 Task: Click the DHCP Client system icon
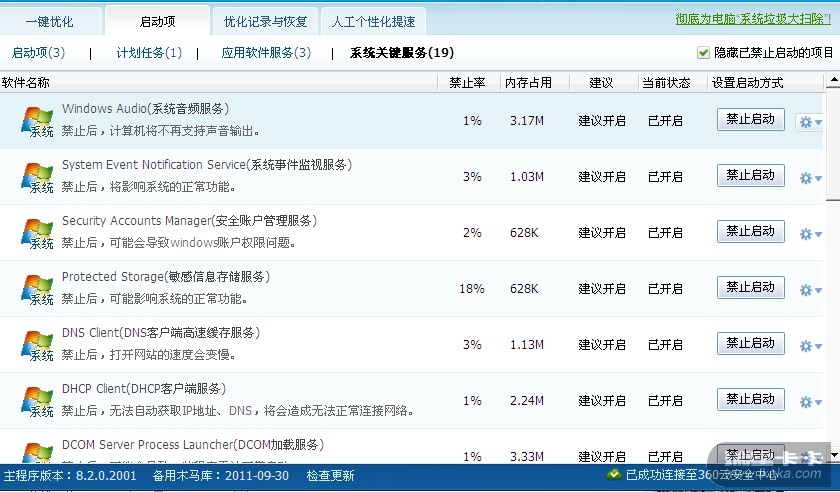point(37,401)
